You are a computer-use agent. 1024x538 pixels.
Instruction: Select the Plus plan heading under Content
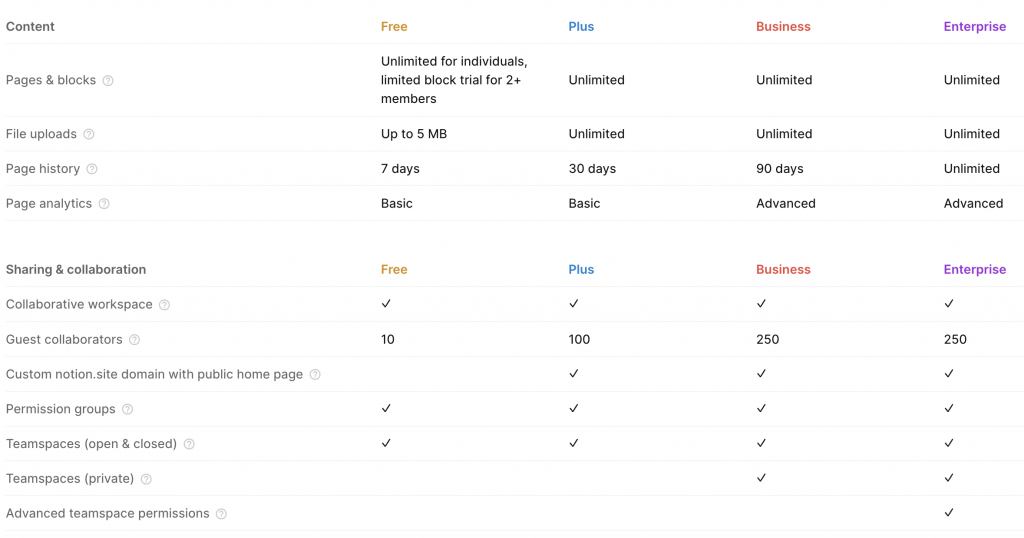(x=581, y=27)
